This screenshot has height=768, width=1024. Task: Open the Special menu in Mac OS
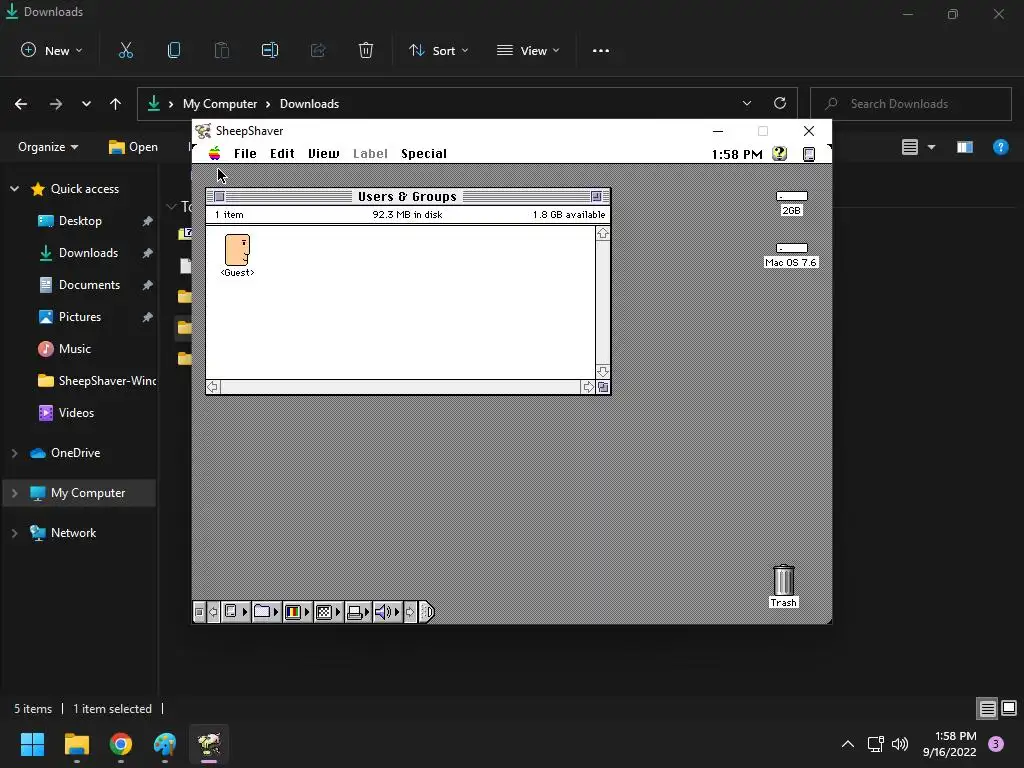click(x=424, y=153)
